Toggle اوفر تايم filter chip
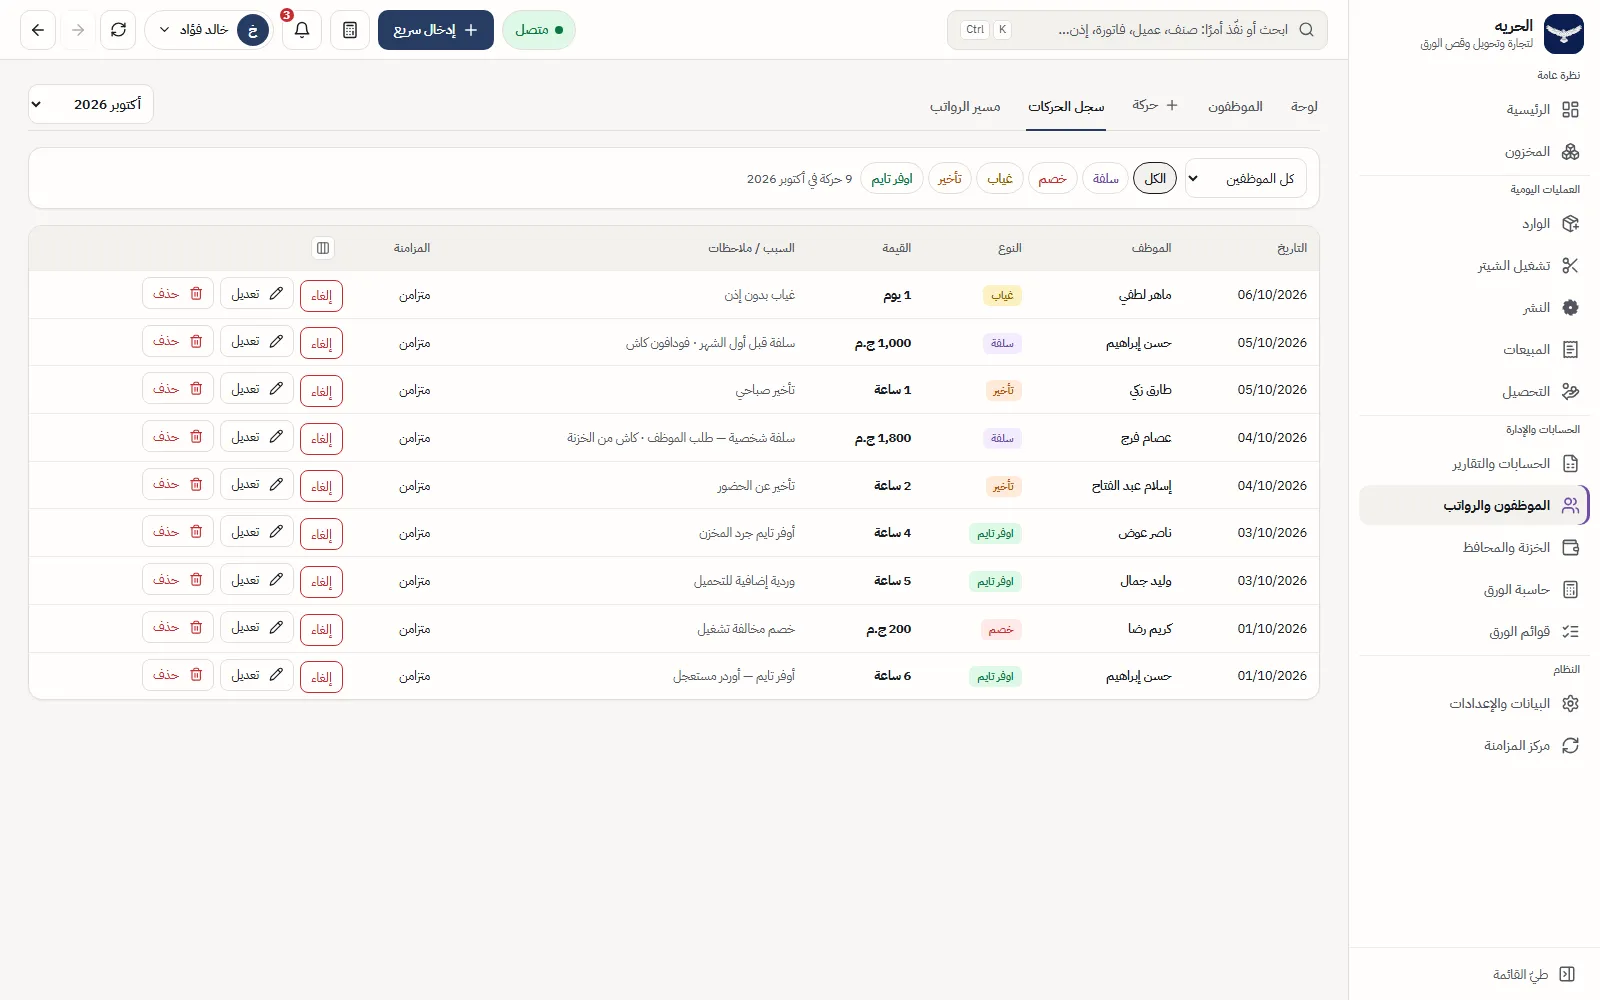Screen dimensions: 1600x1000 892,179
